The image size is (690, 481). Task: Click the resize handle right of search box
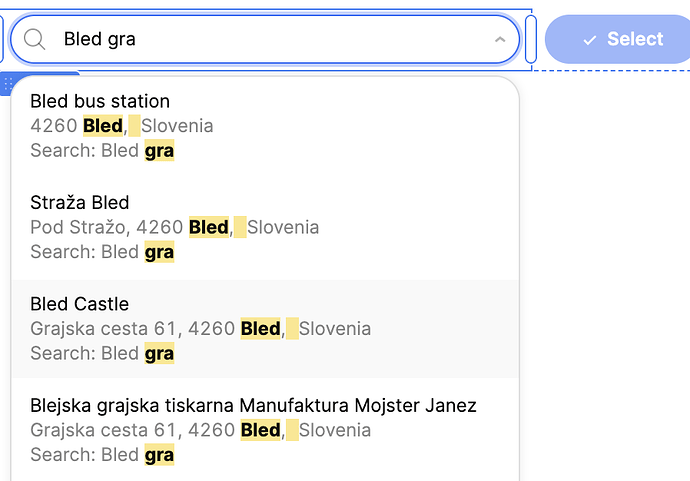coord(531,39)
